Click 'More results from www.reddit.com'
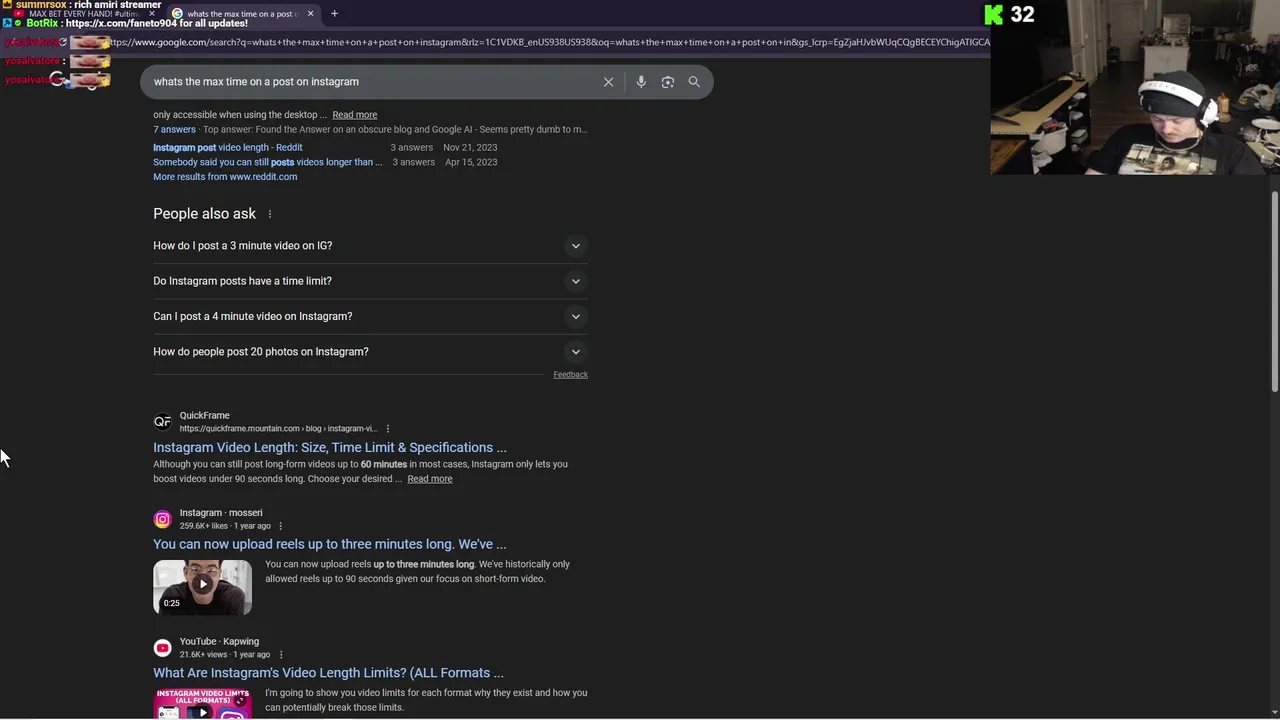 [x=225, y=177]
